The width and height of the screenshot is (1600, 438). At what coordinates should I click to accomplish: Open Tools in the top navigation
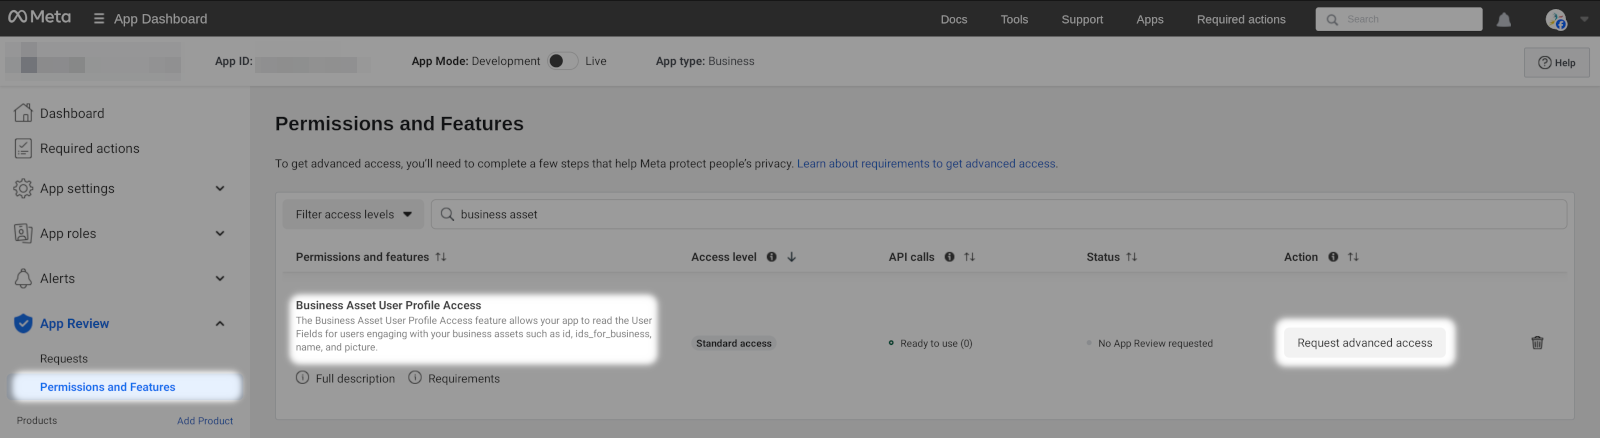(1014, 19)
